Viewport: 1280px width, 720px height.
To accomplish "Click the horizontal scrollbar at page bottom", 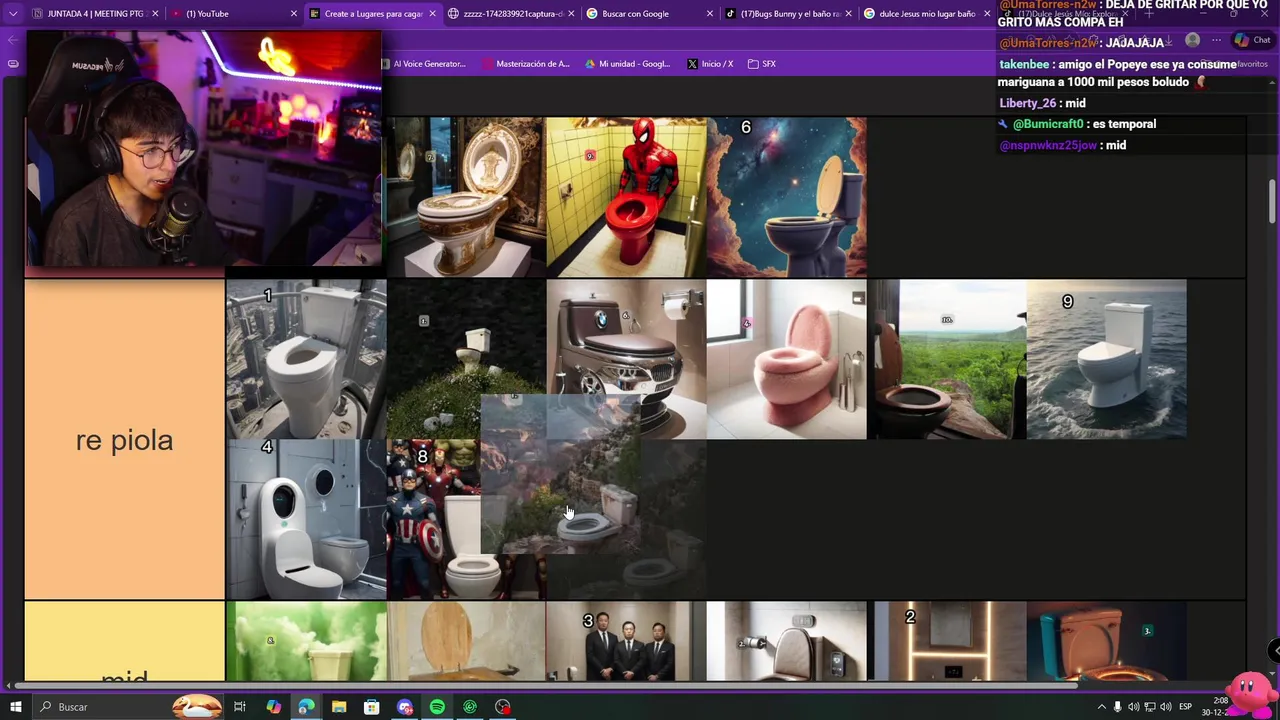I will coord(545,686).
